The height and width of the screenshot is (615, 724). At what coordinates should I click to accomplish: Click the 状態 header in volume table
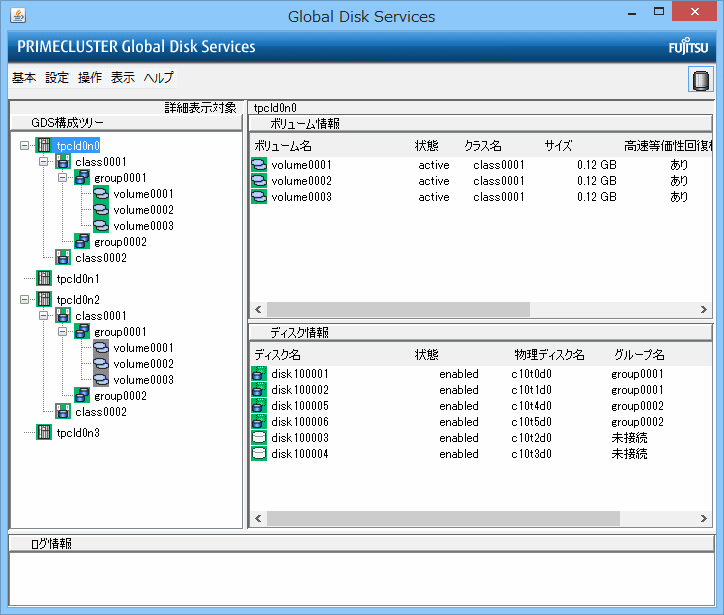pos(427,146)
